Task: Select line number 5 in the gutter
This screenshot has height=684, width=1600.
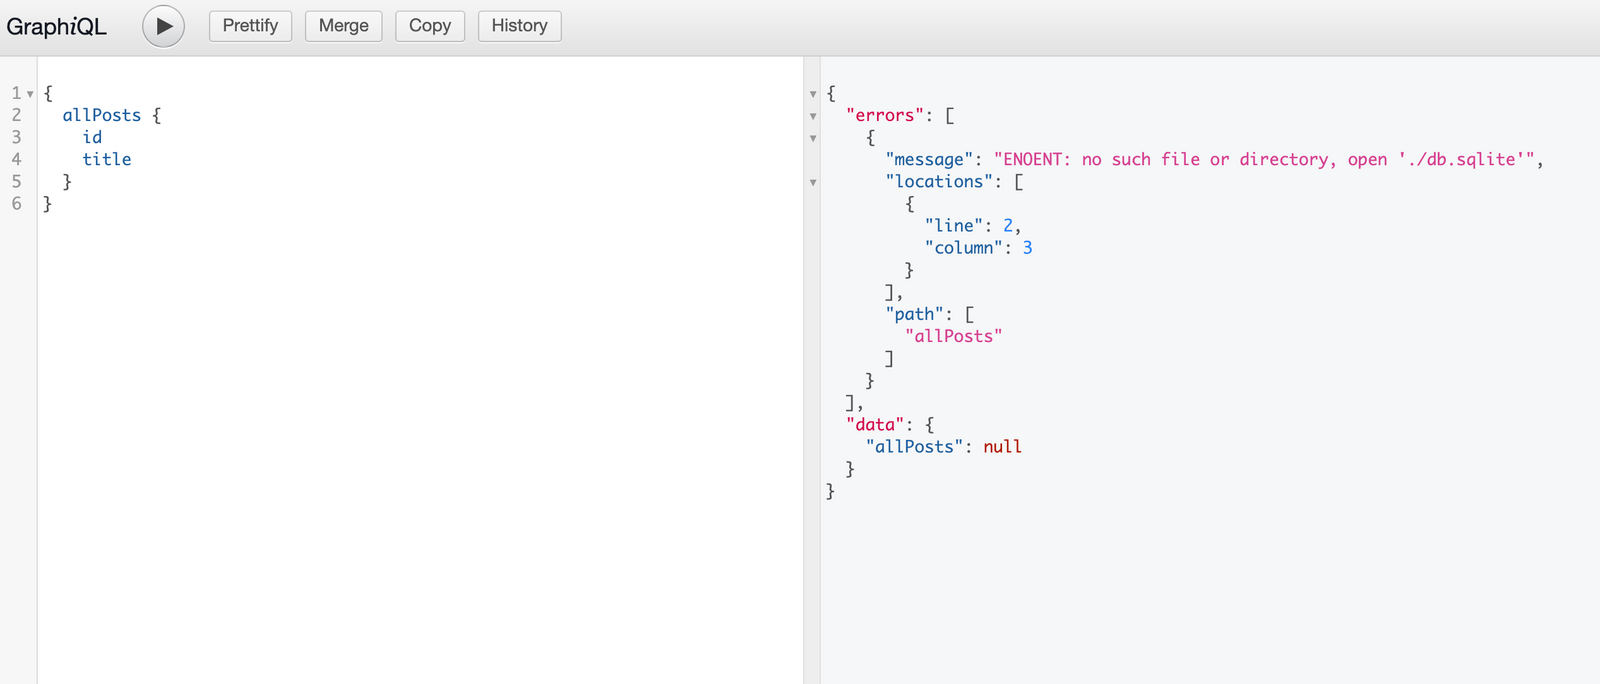Action: tap(16, 181)
